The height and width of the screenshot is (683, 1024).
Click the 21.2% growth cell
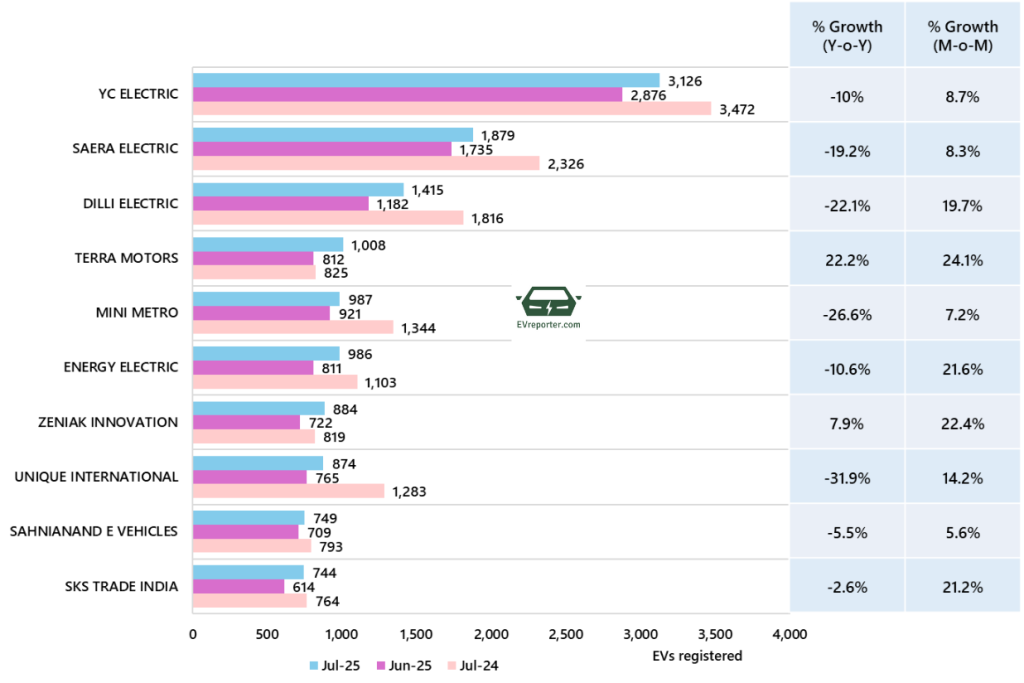pos(963,588)
